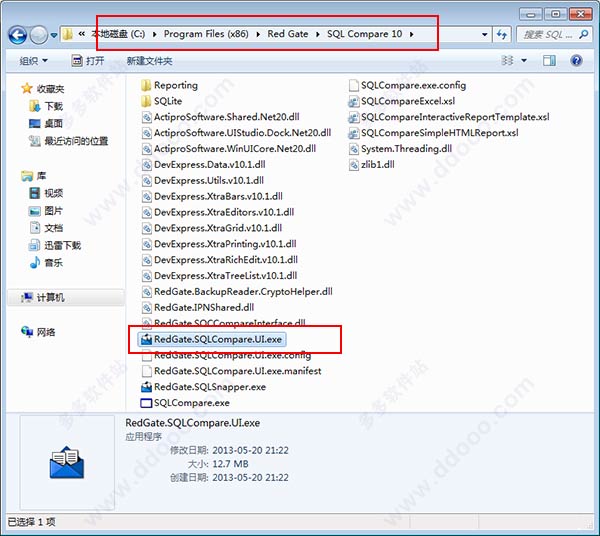Screen dimensions: 600x536
Task: Open 图片 (Pictures) library
Action: pos(46,210)
